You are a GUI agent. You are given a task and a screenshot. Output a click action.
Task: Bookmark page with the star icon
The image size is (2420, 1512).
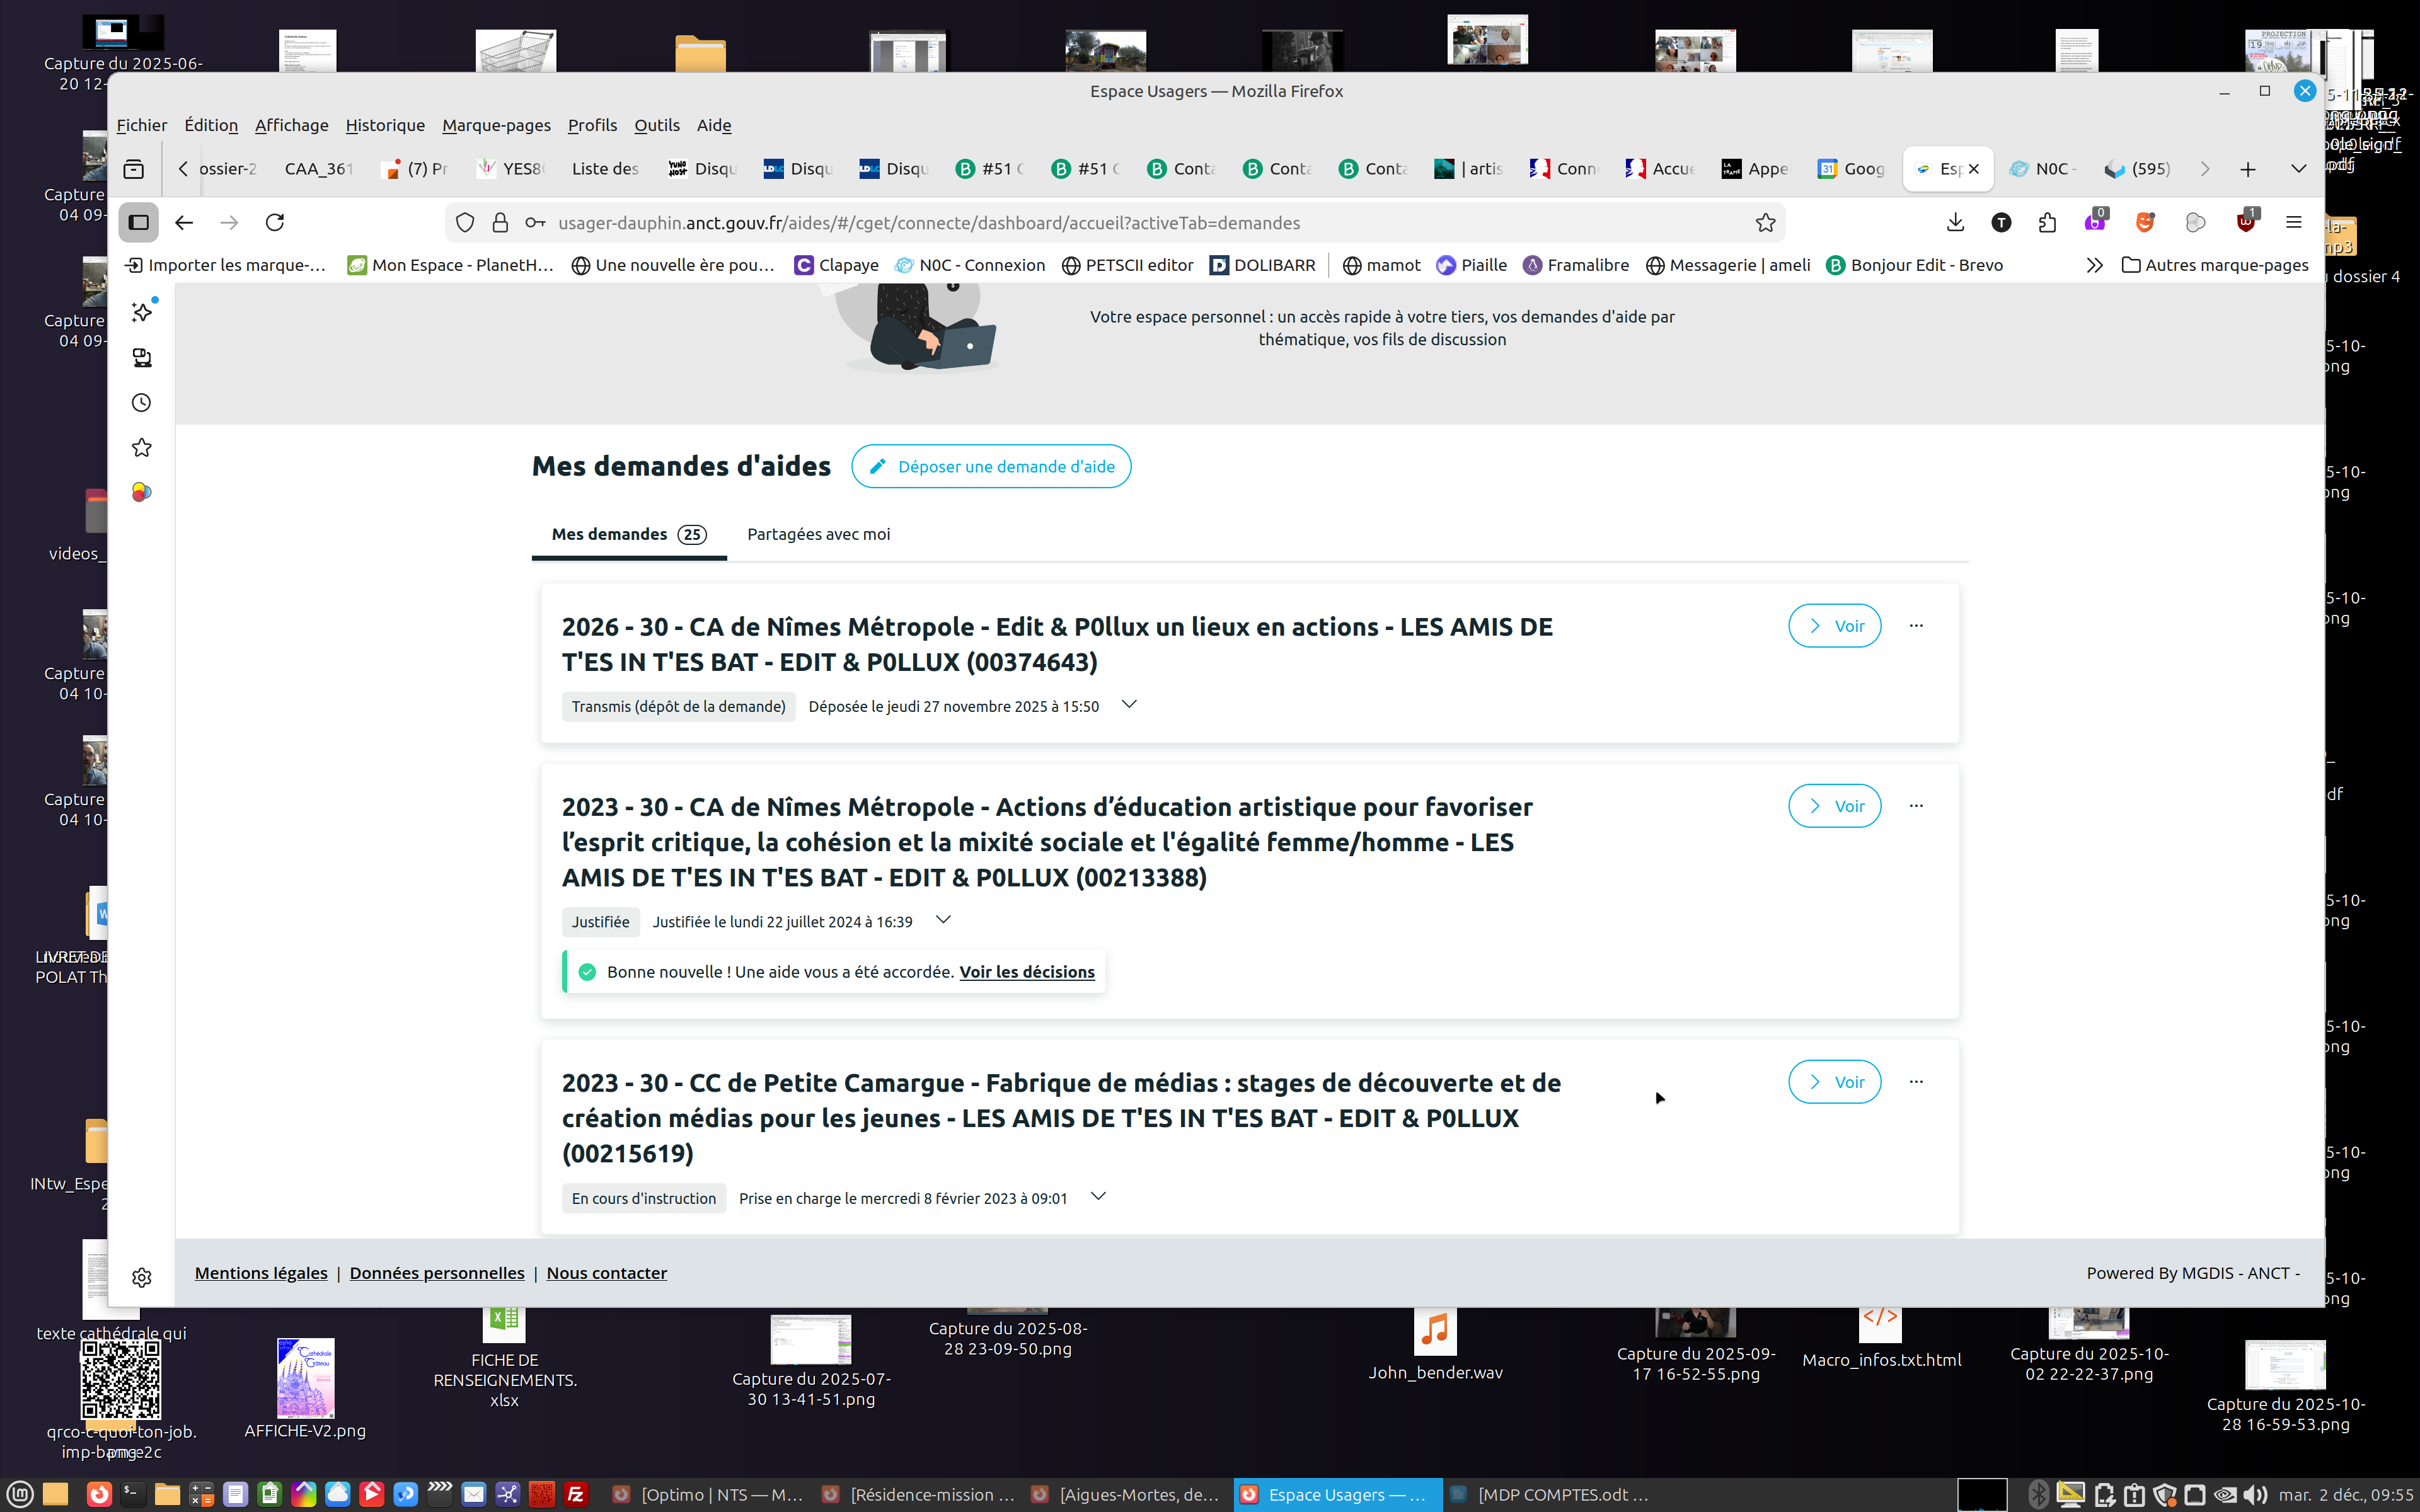coord(1765,222)
